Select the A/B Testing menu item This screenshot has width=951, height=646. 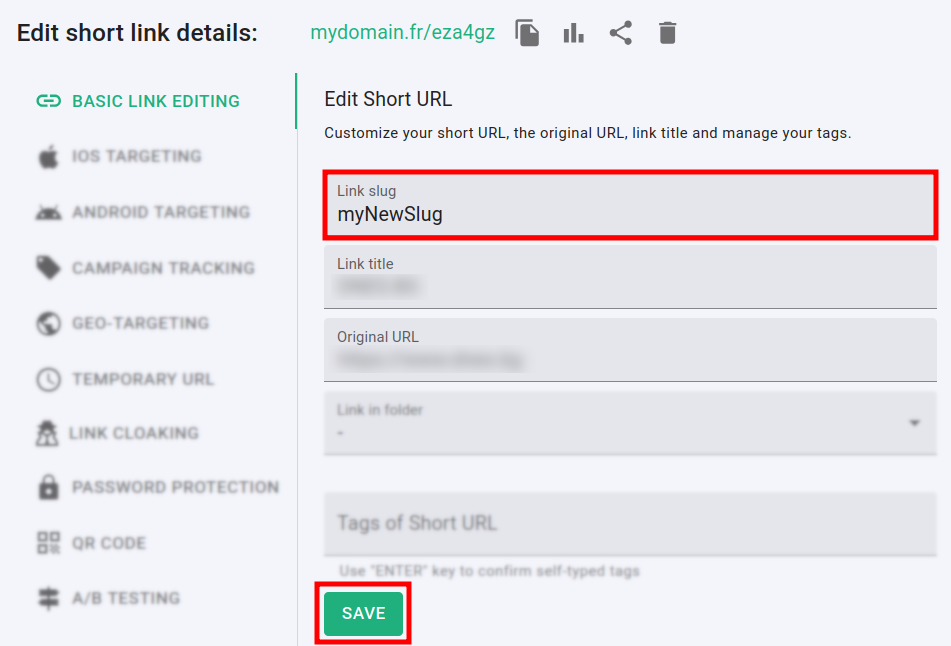[x=126, y=598]
